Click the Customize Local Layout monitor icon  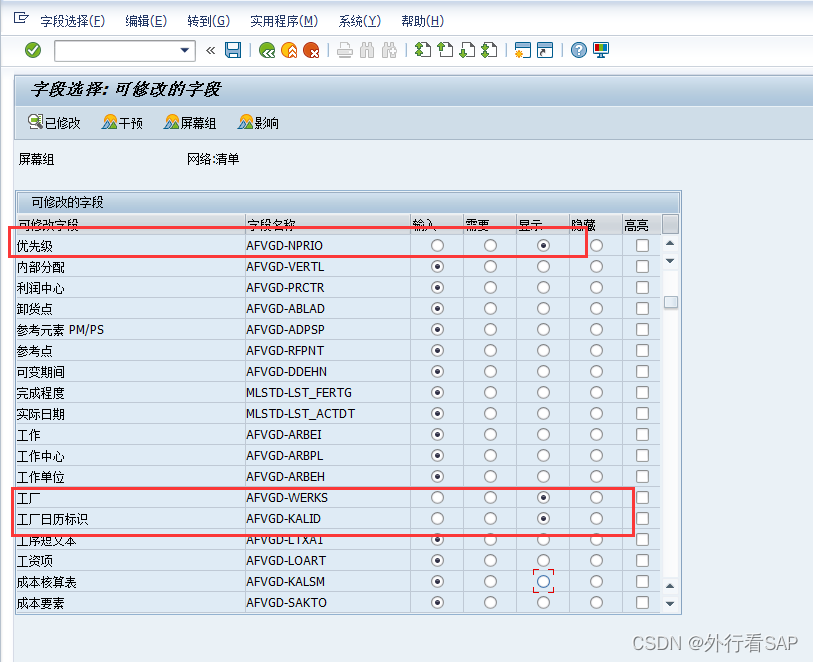tap(601, 50)
